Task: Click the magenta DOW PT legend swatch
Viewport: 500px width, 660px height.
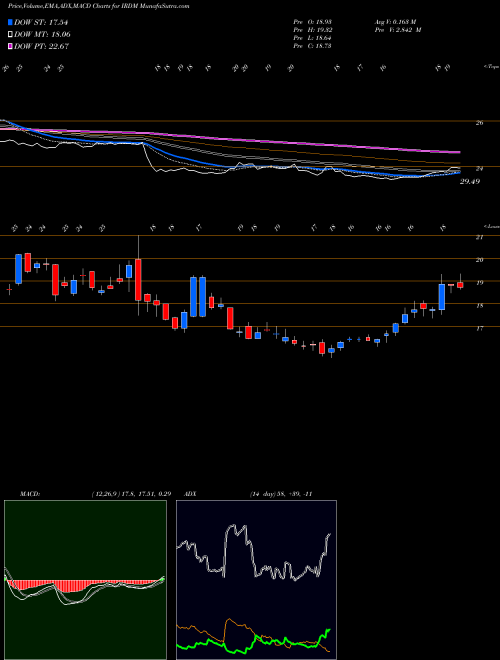Action: coord(11,46)
